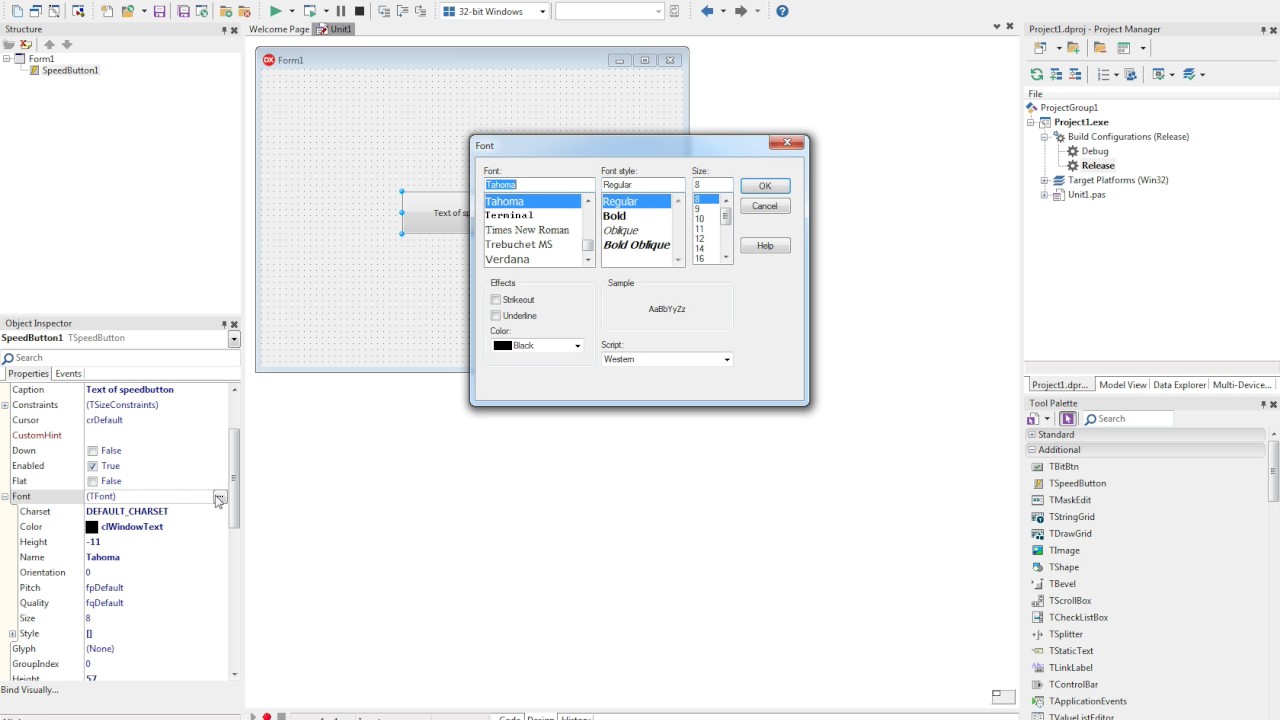Image resolution: width=1280 pixels, height=720 pixels.
Task: Switch to the Data Explorer tab
Action: pos(1179,385)
